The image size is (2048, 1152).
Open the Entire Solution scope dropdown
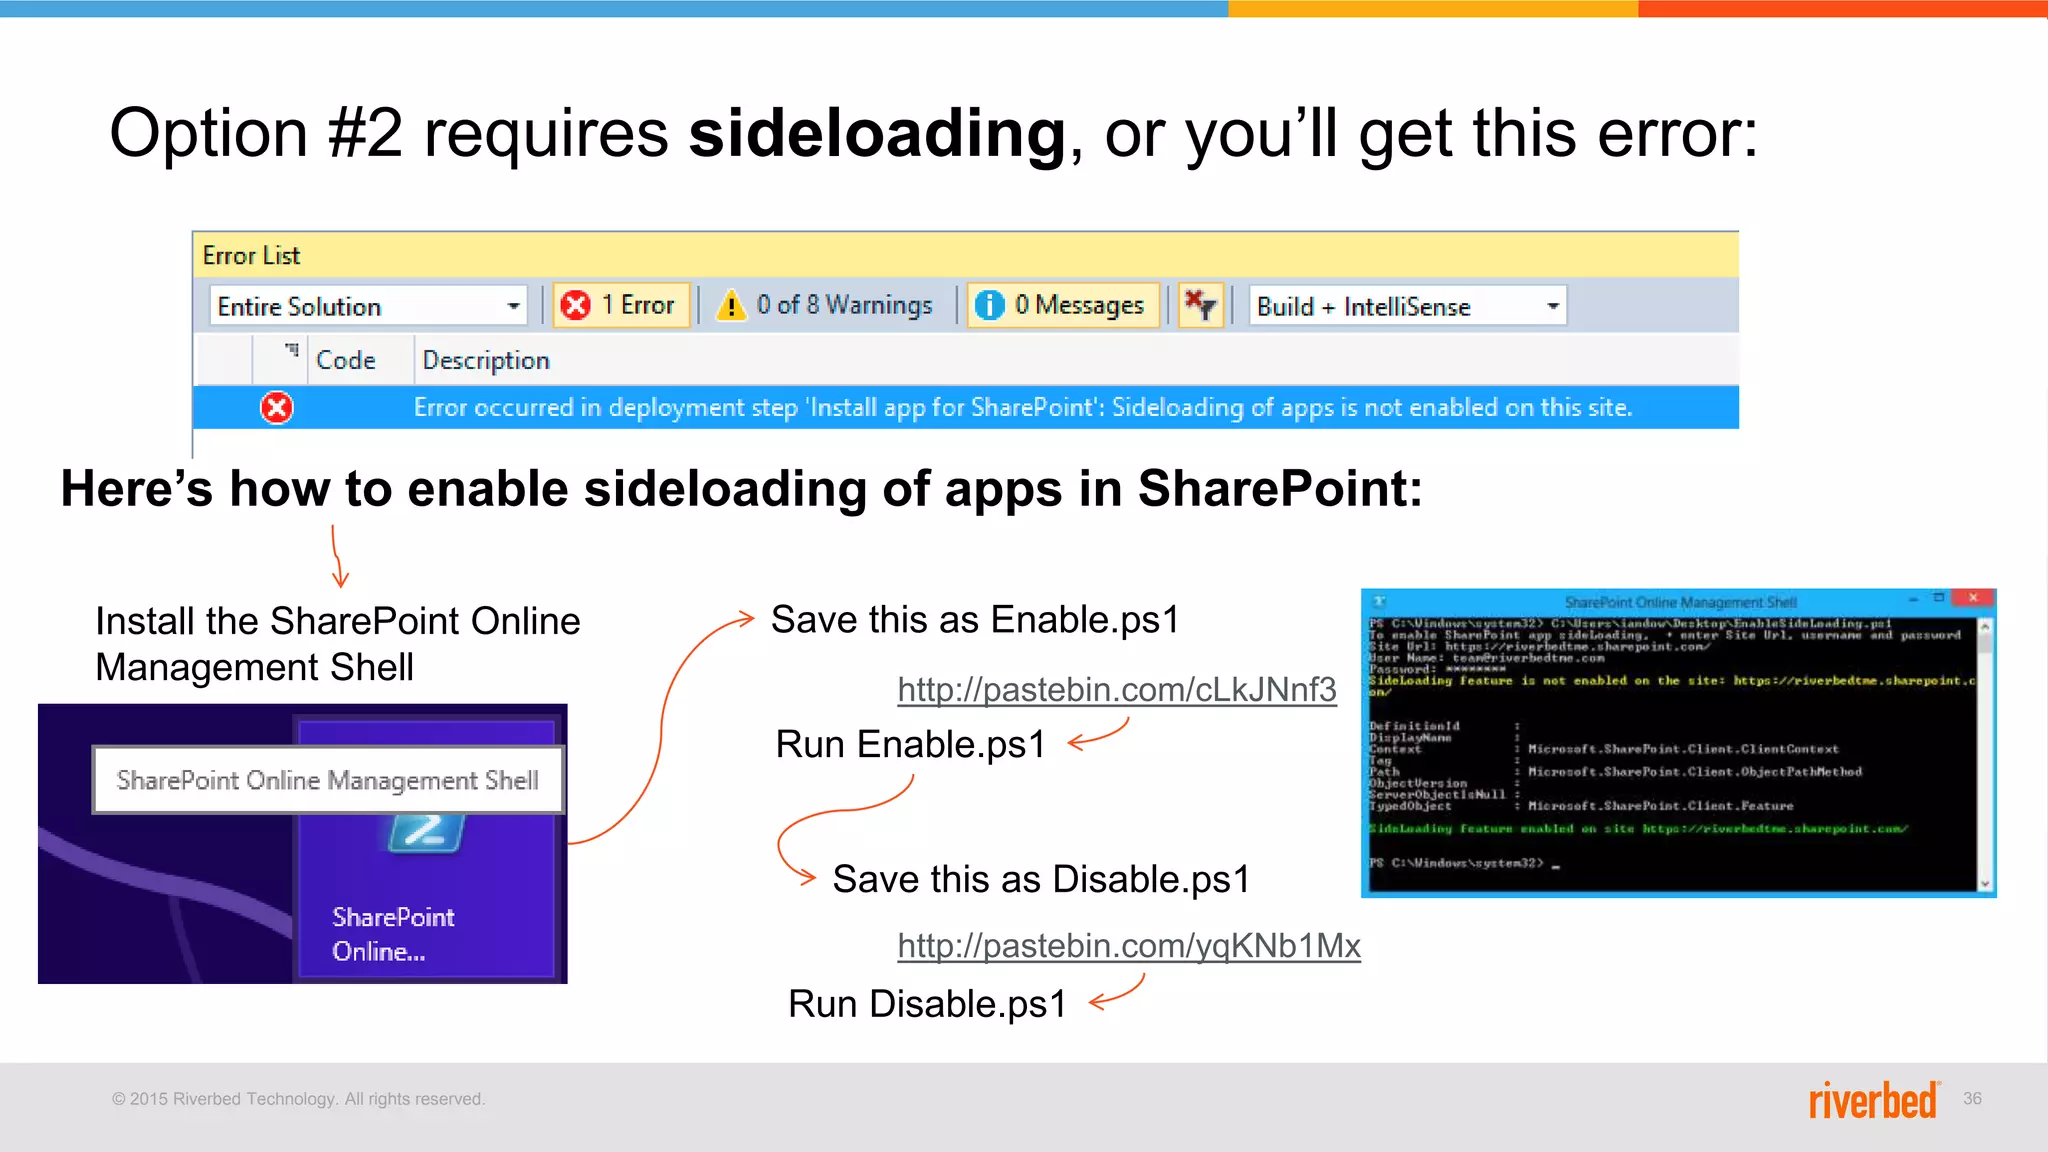click(512, 306)
